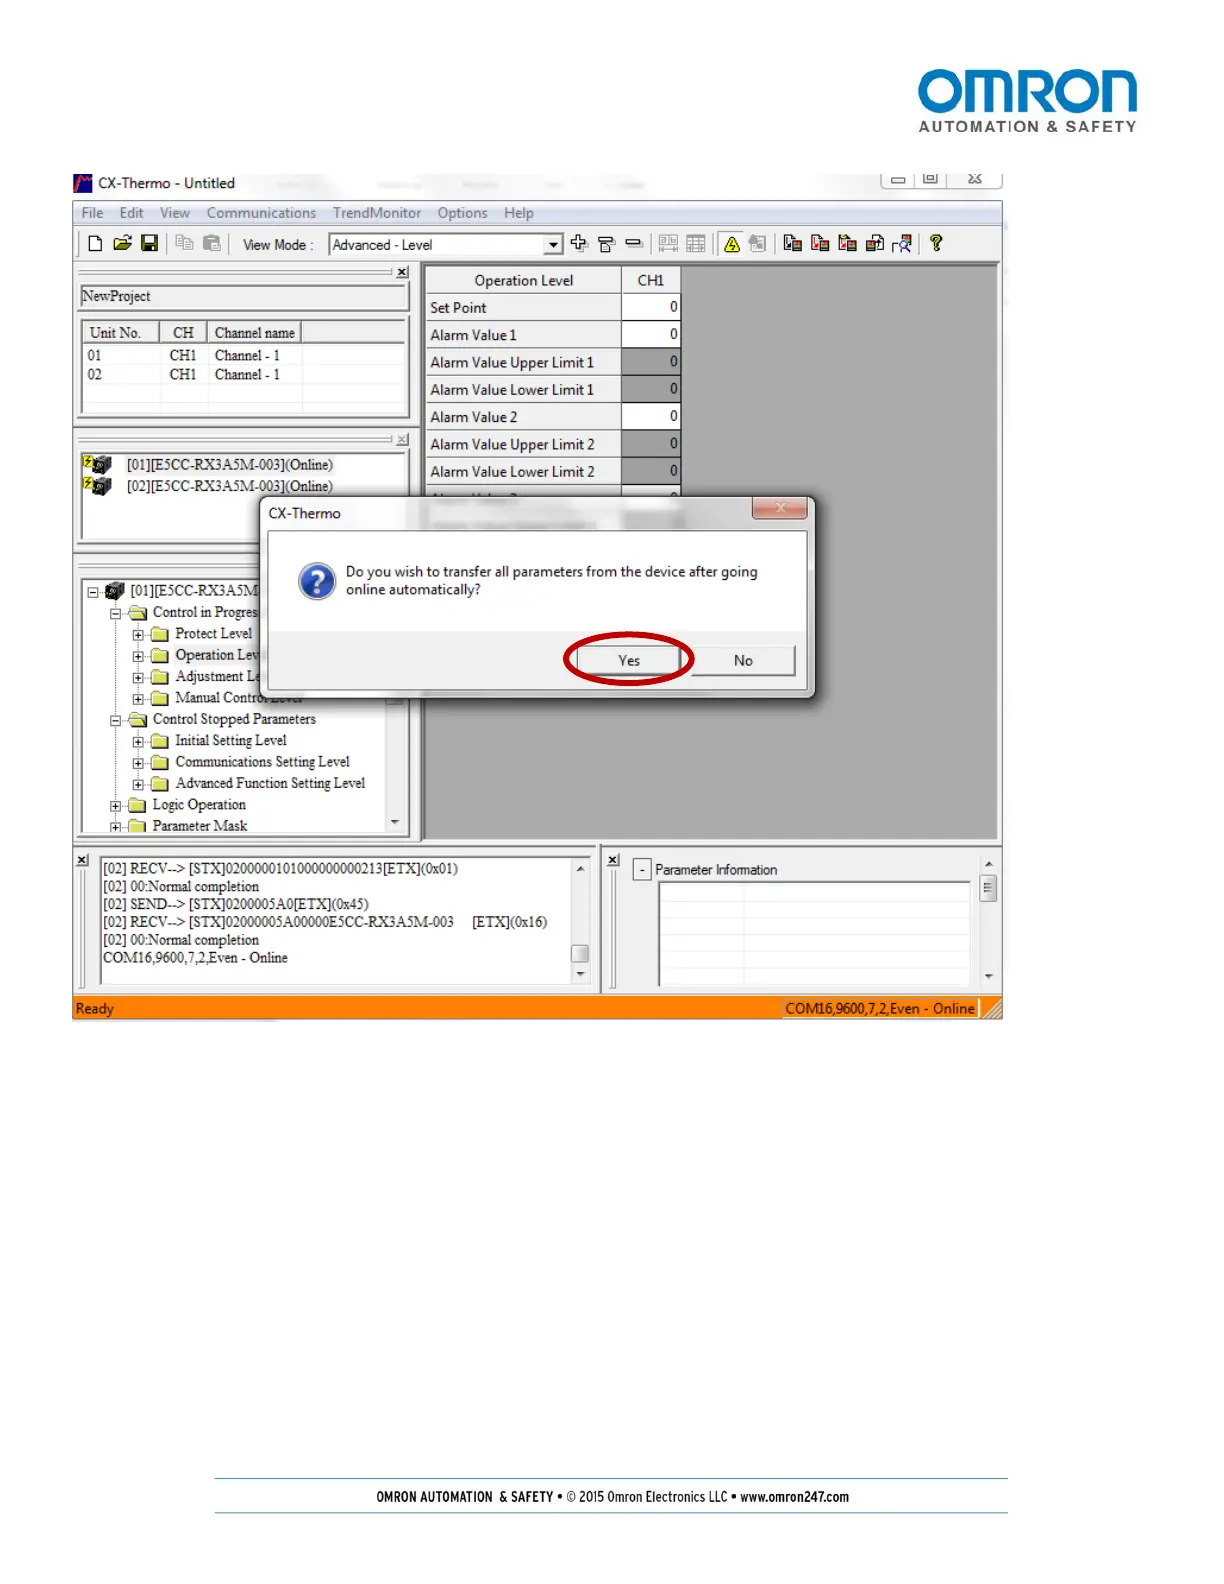The height and width of the screenshot is (1584, 1224).
Task: Click the Protect Level folder icon
Action: 159,634
